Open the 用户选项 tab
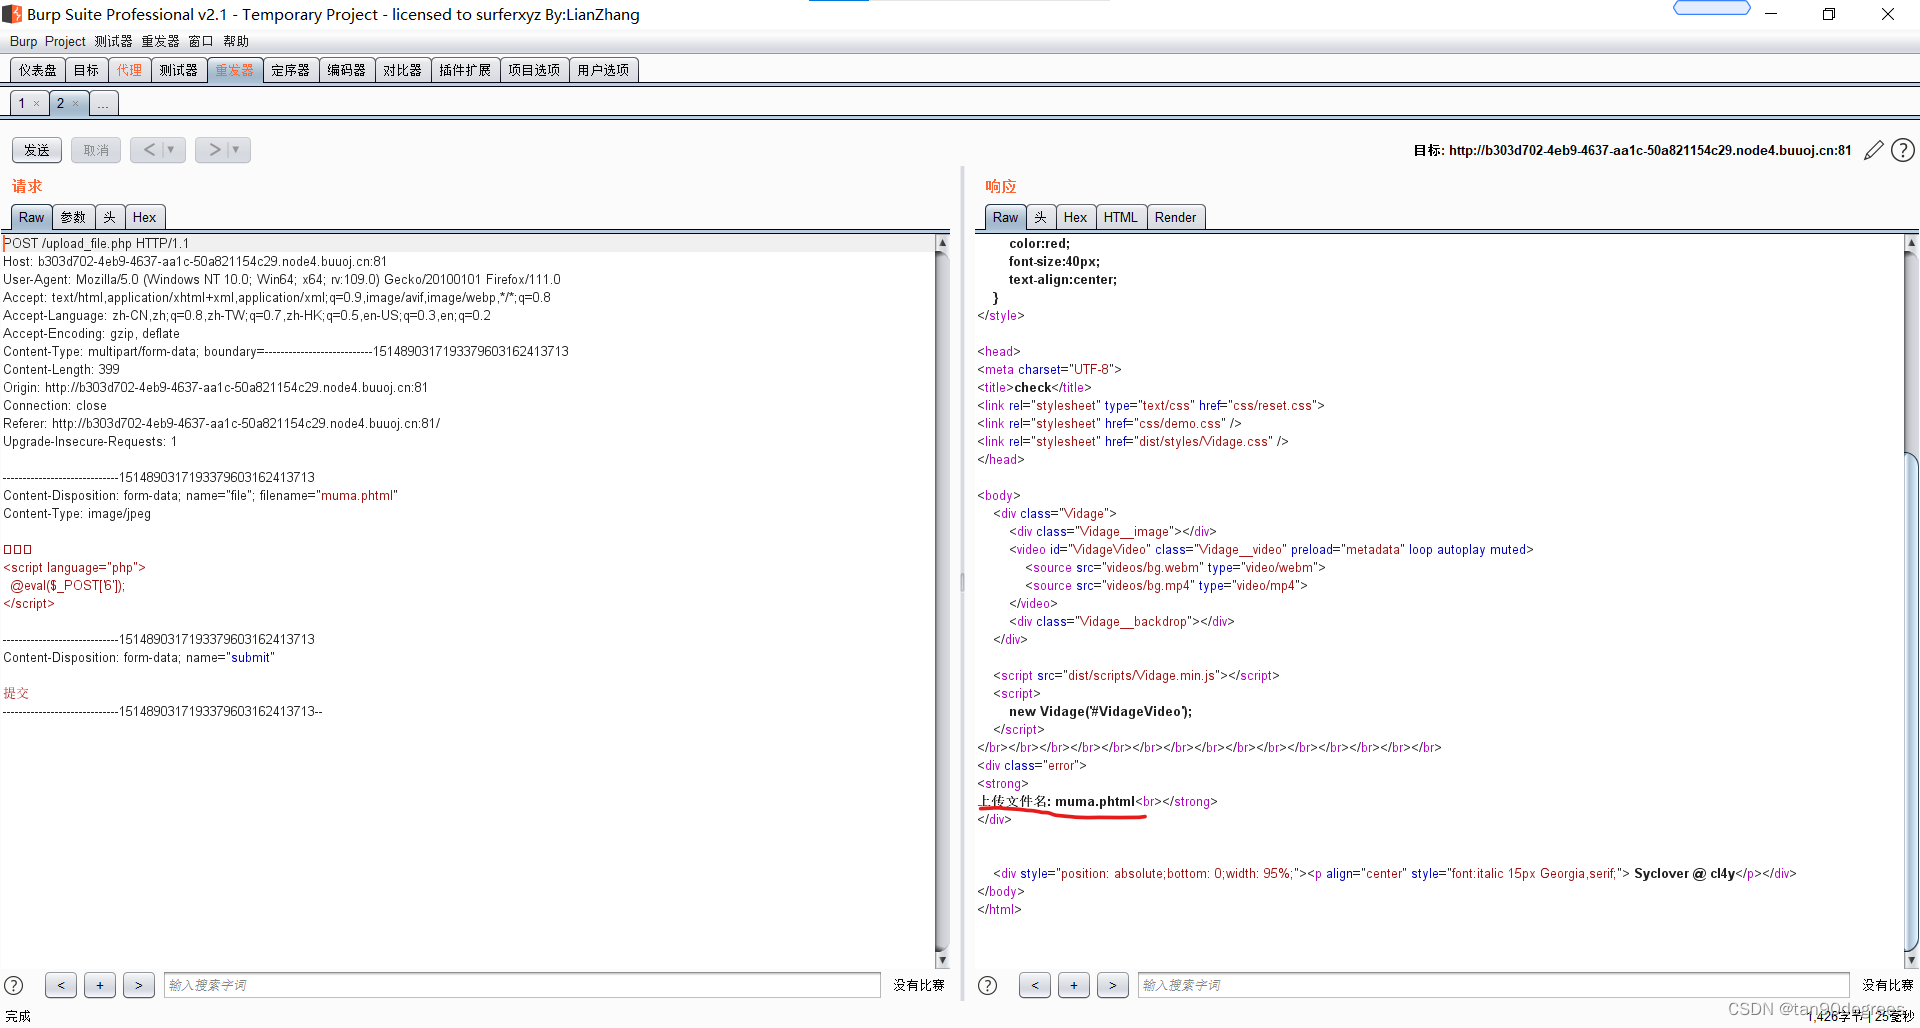Image resolution: width=1920 pixels, height=1028 pixels. [x=603, y=70]
